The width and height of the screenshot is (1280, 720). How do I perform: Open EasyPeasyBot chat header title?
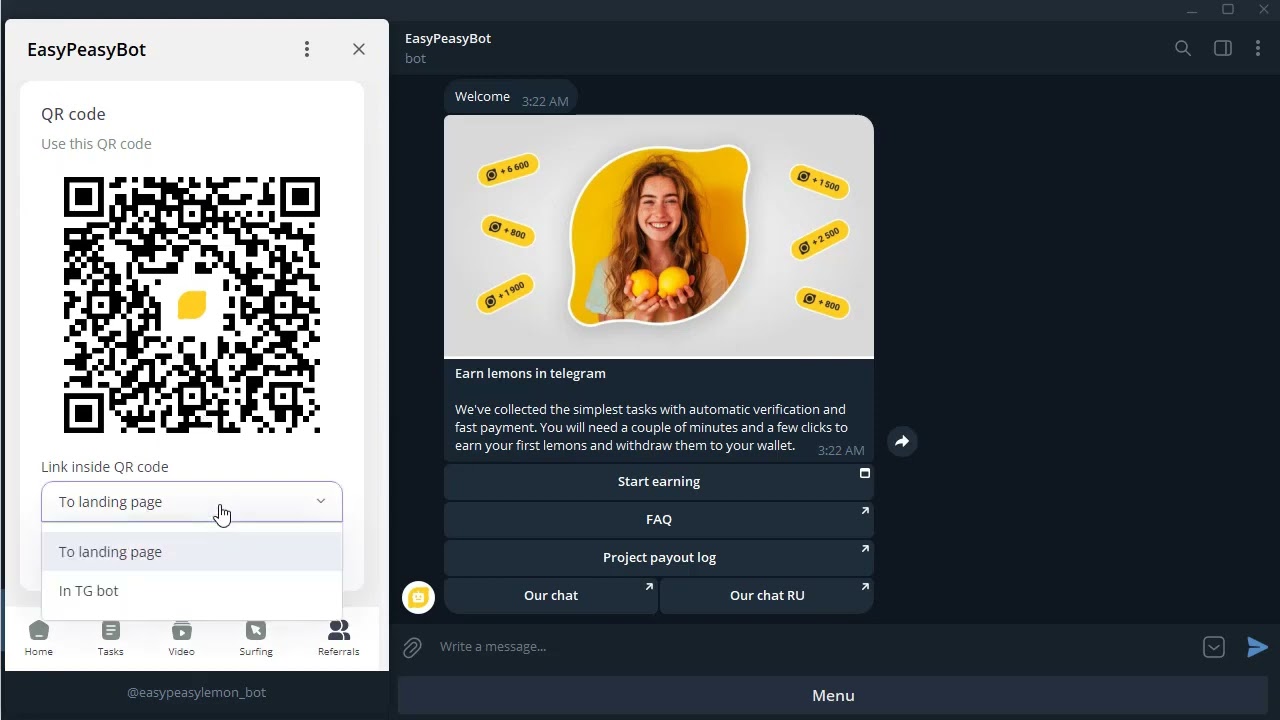[x=448, y=38]
